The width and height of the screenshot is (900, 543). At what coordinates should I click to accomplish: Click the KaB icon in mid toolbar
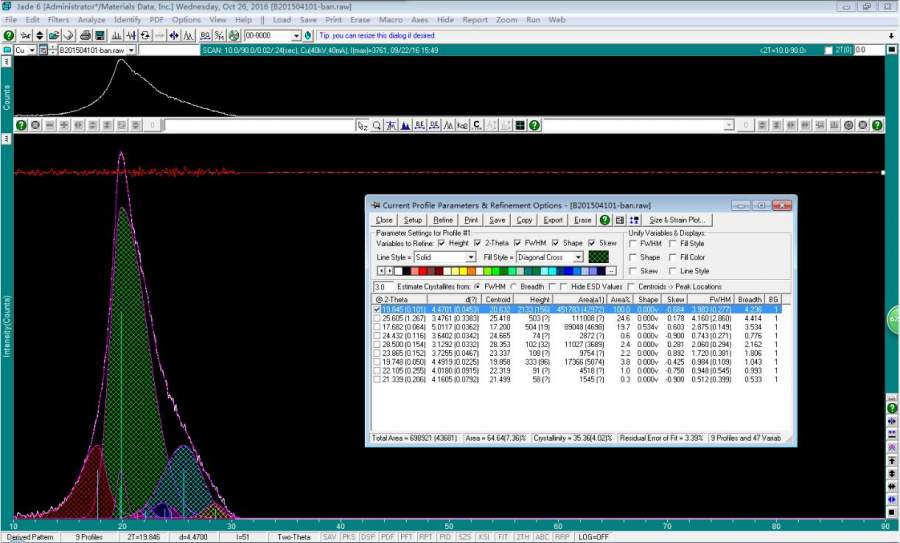463,125
